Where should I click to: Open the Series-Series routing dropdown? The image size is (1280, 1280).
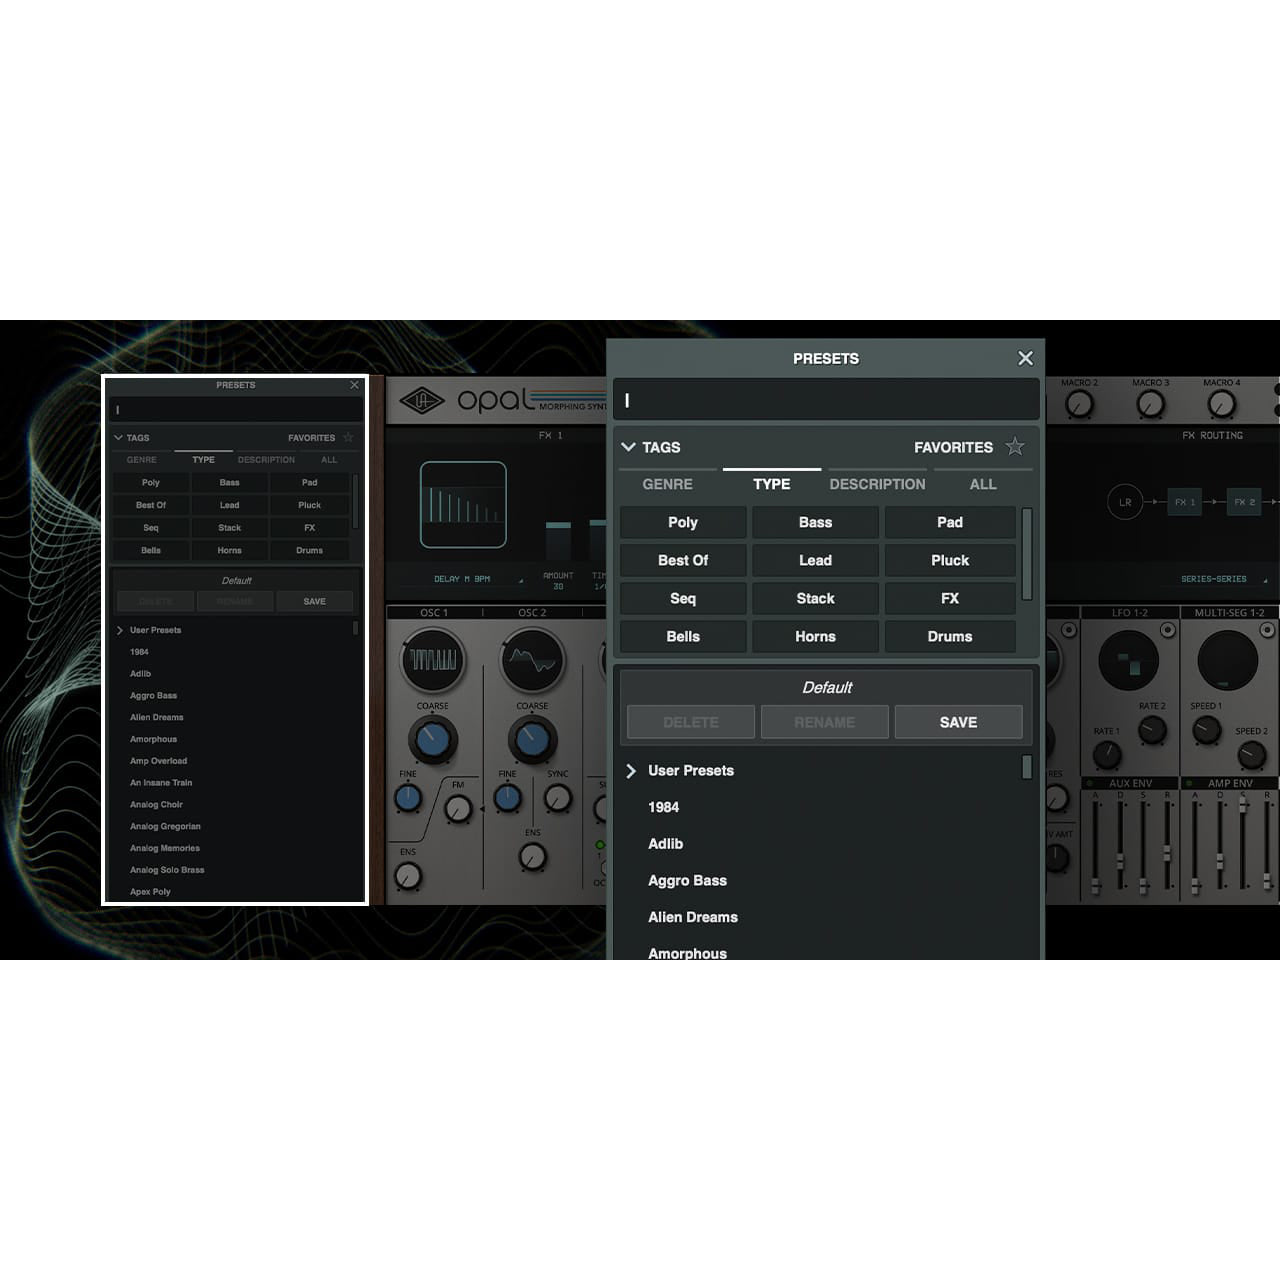1221,579
